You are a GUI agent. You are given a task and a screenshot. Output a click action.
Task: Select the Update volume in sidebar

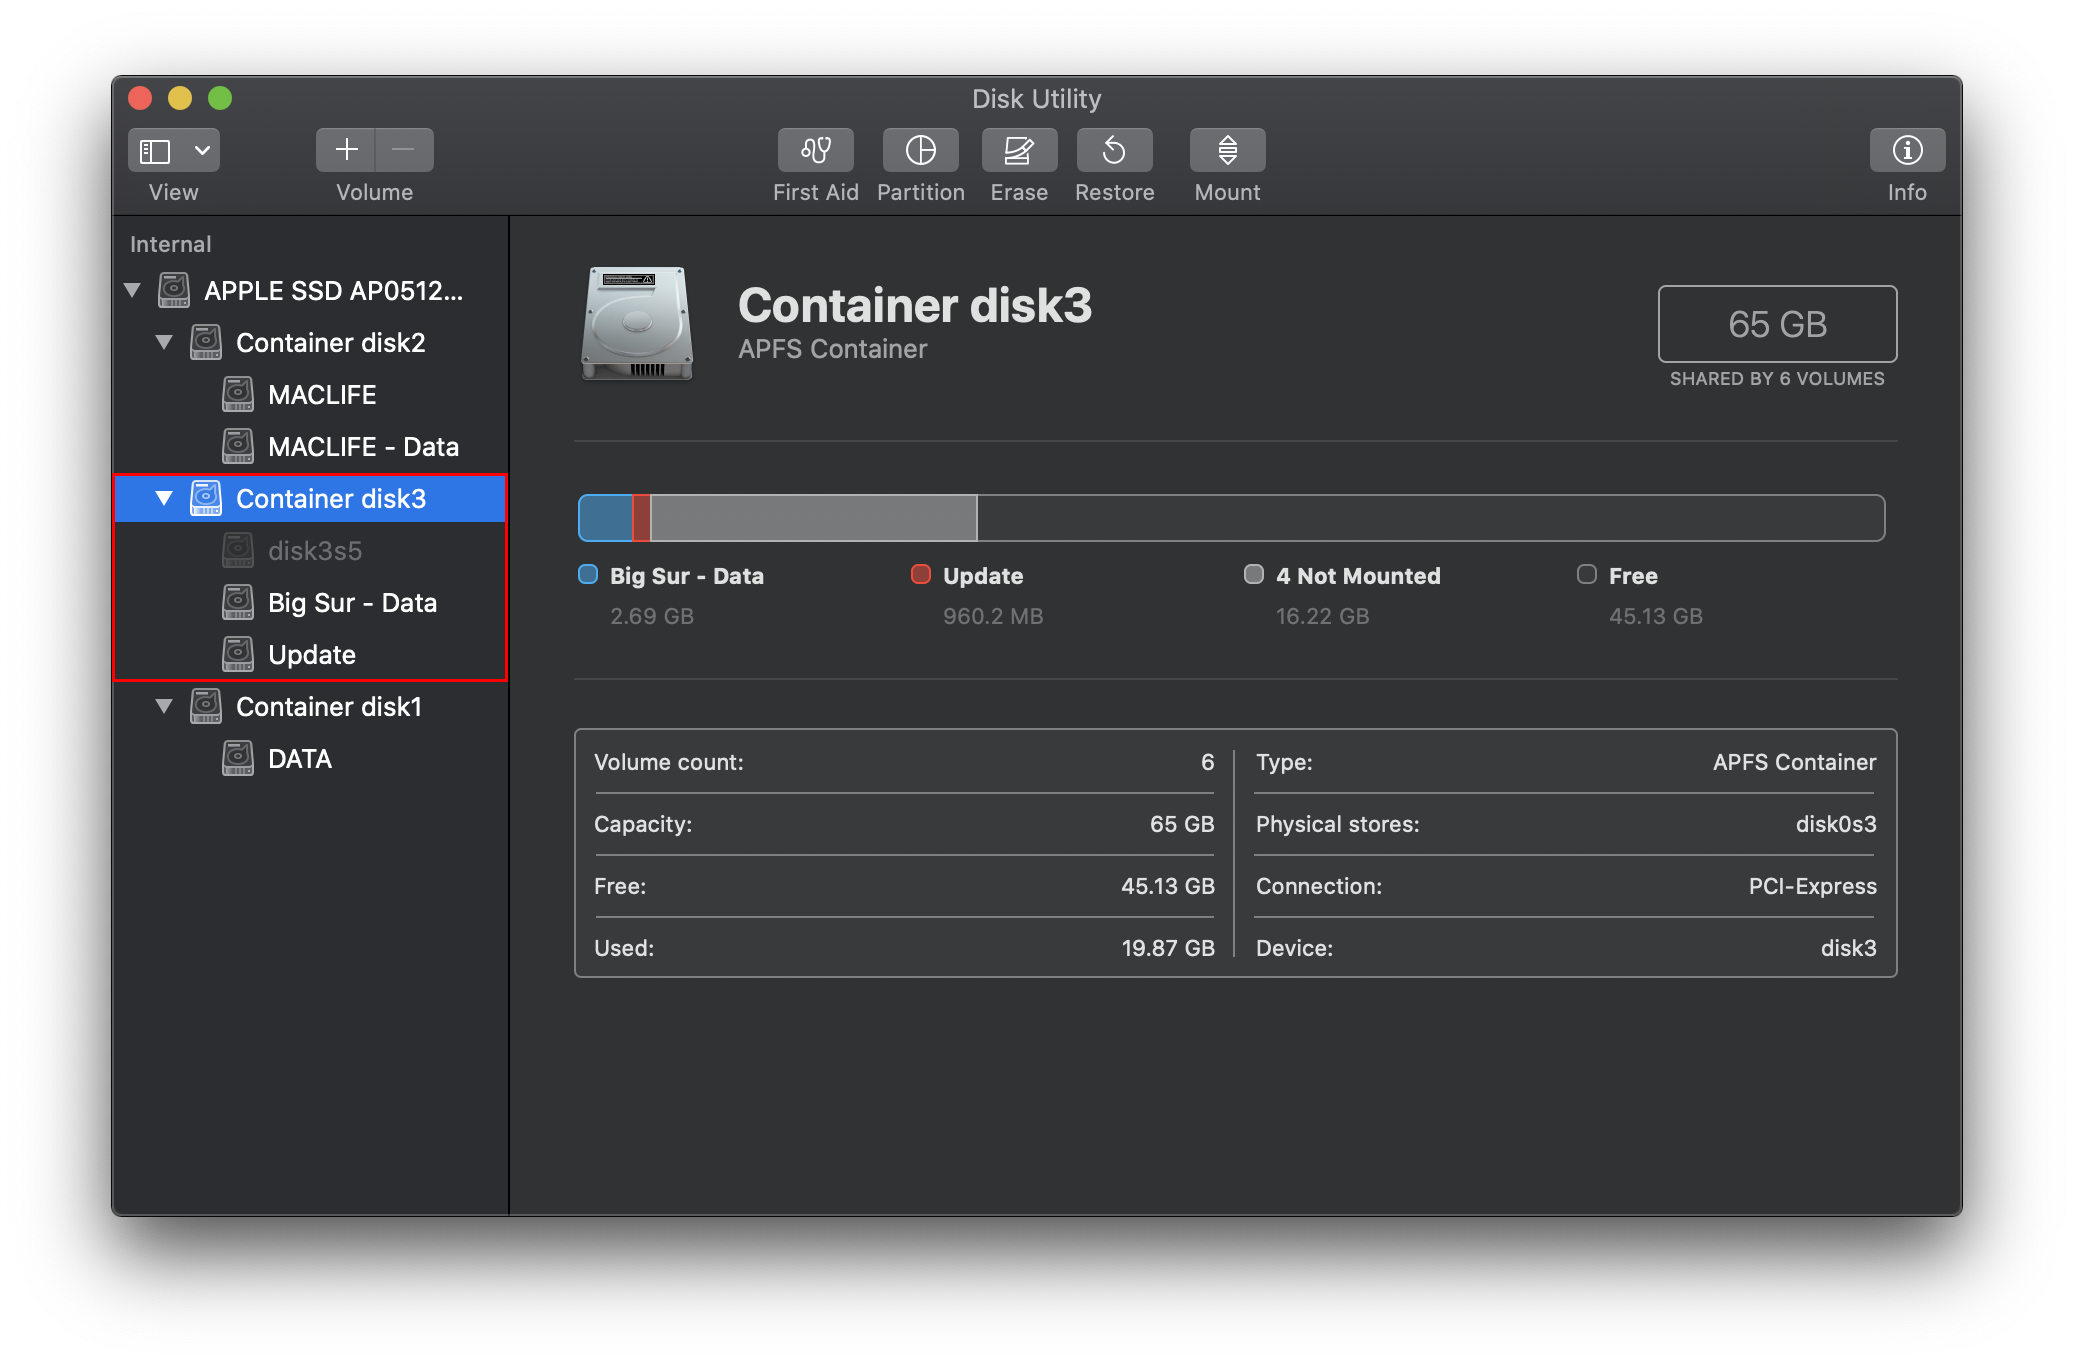pyautogui.click(x=311, y=655)
